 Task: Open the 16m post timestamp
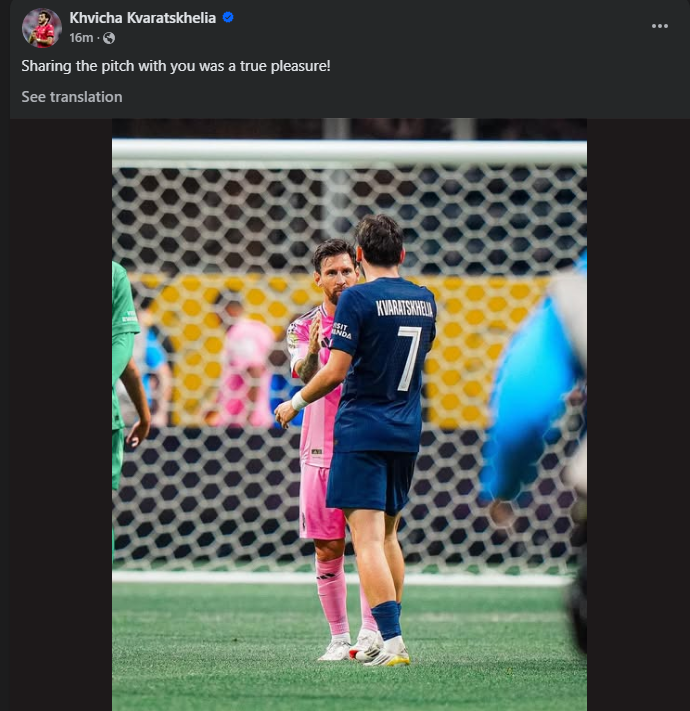pos(81,38)
